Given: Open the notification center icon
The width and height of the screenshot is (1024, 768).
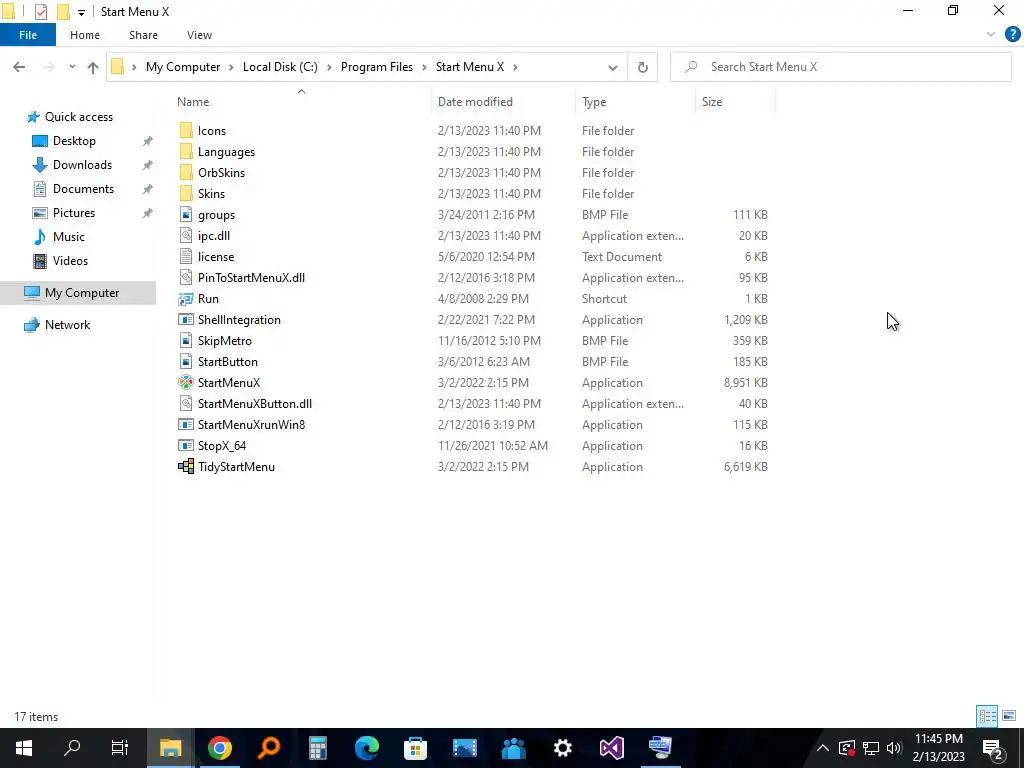Looking at the screenshot, I should click(993, 748).
